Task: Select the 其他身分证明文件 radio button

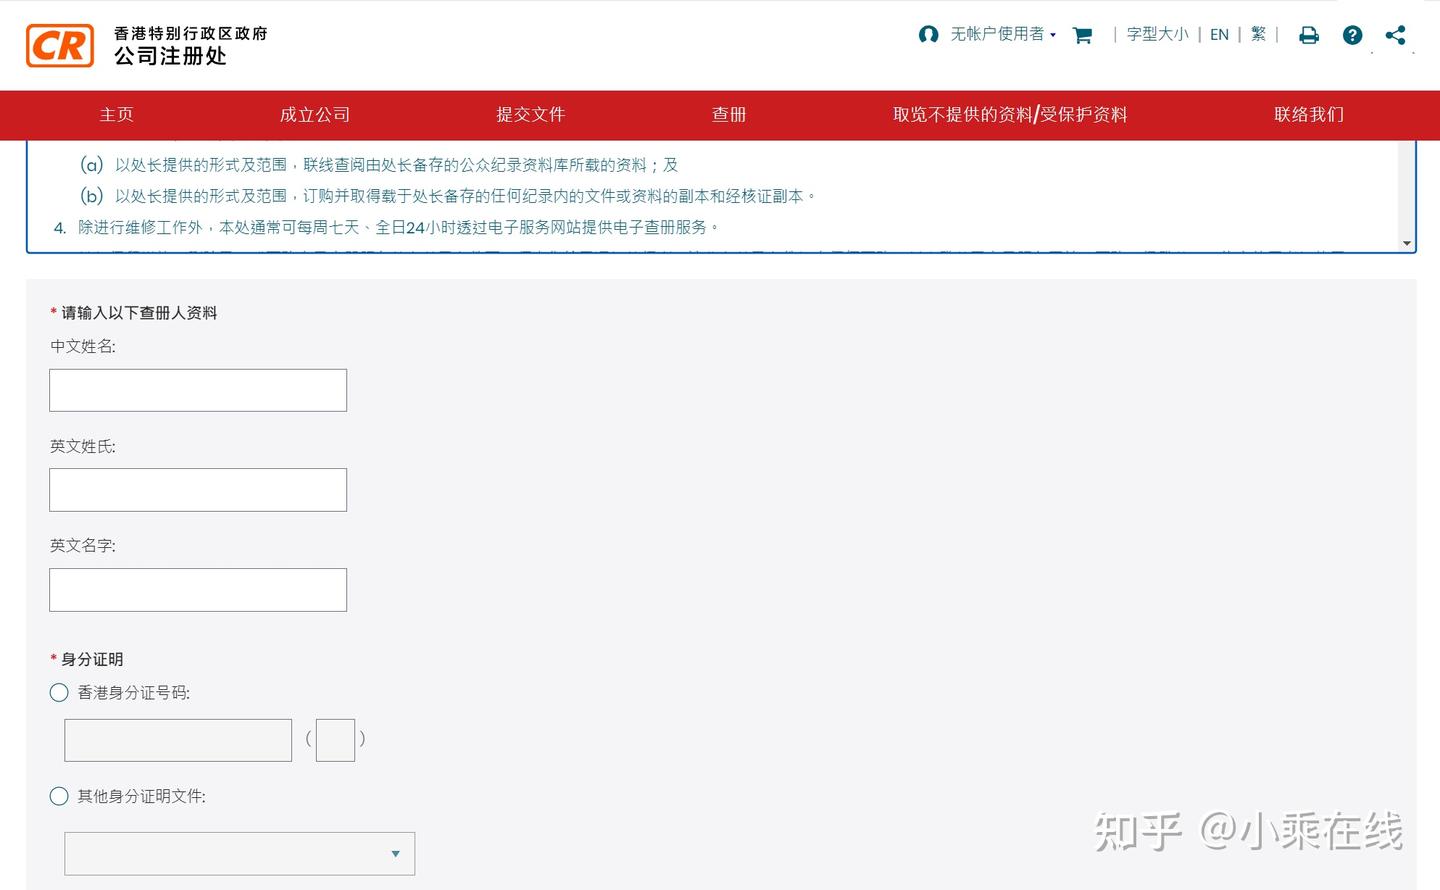Action: point(58,796)
